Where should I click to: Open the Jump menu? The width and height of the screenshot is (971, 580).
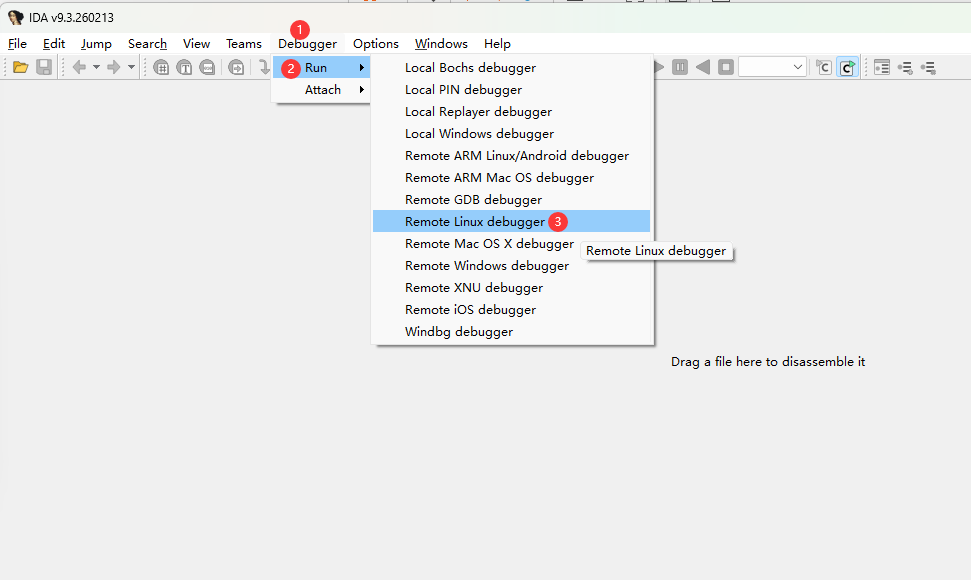click(96, 43)
